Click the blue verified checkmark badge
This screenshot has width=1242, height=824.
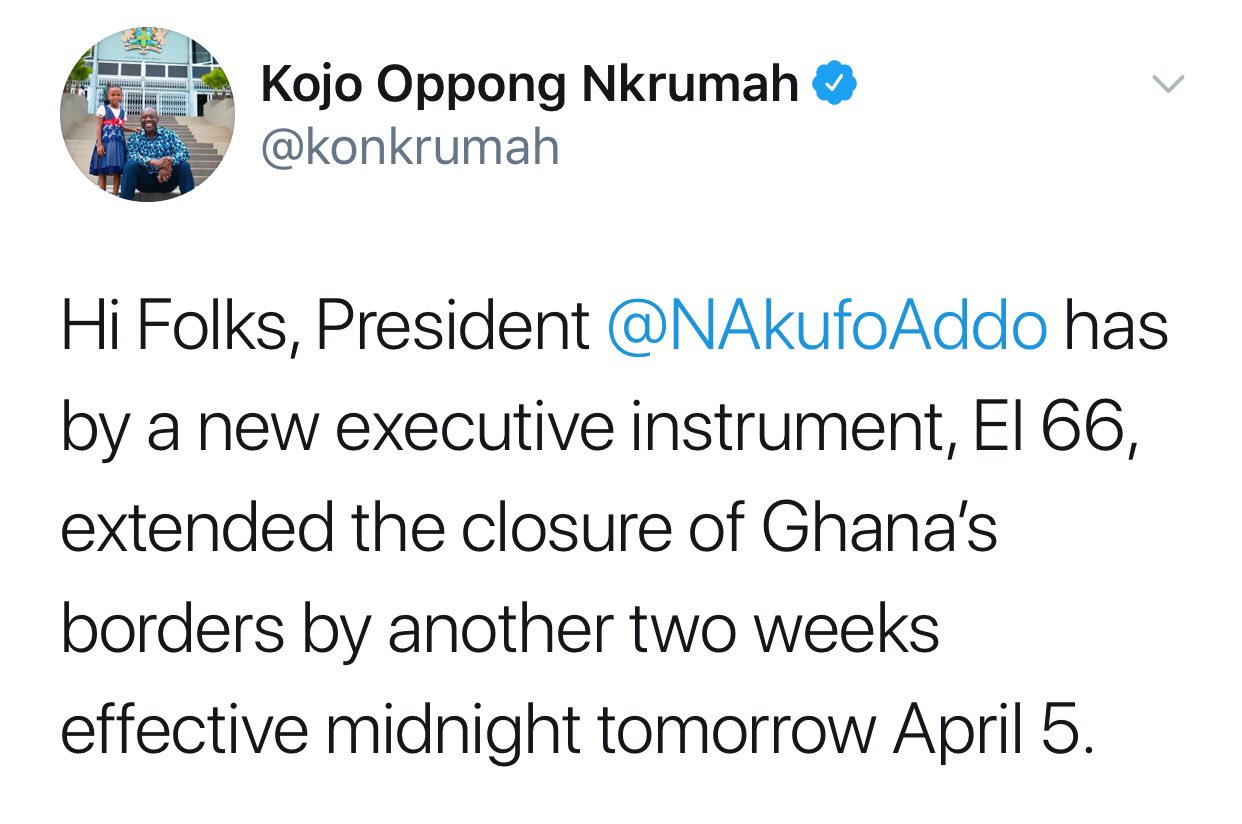pyautogui.click(x=836, y=87)
